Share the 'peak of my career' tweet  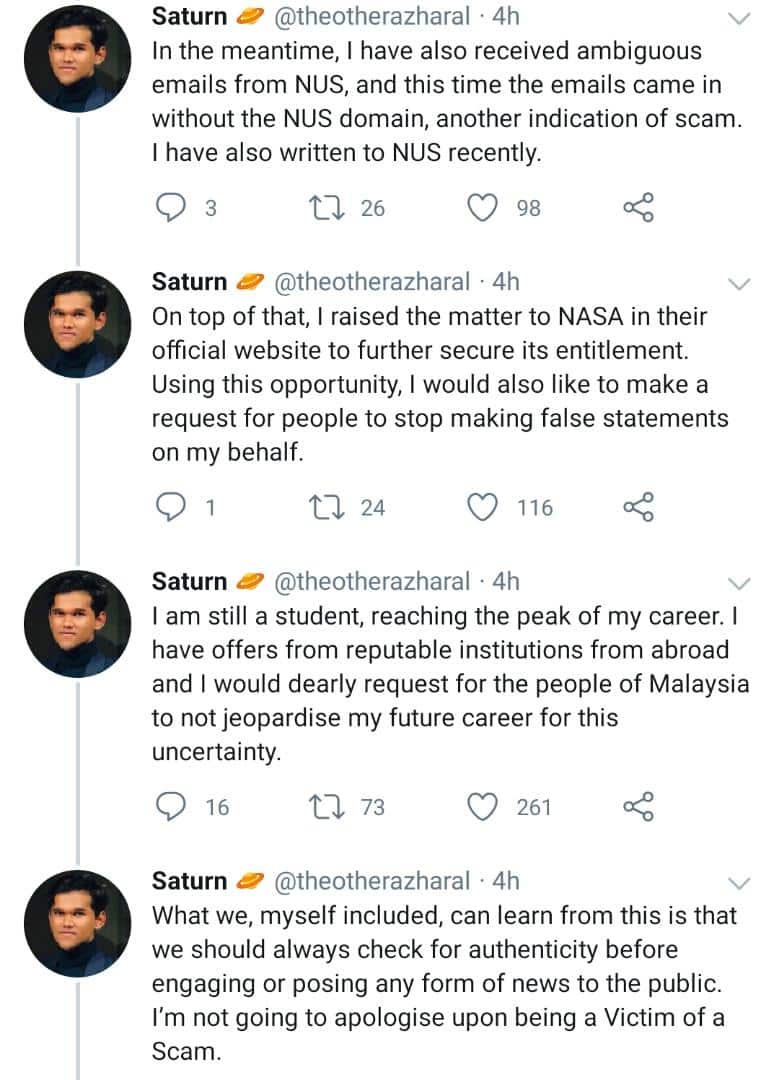click(638, 807)
